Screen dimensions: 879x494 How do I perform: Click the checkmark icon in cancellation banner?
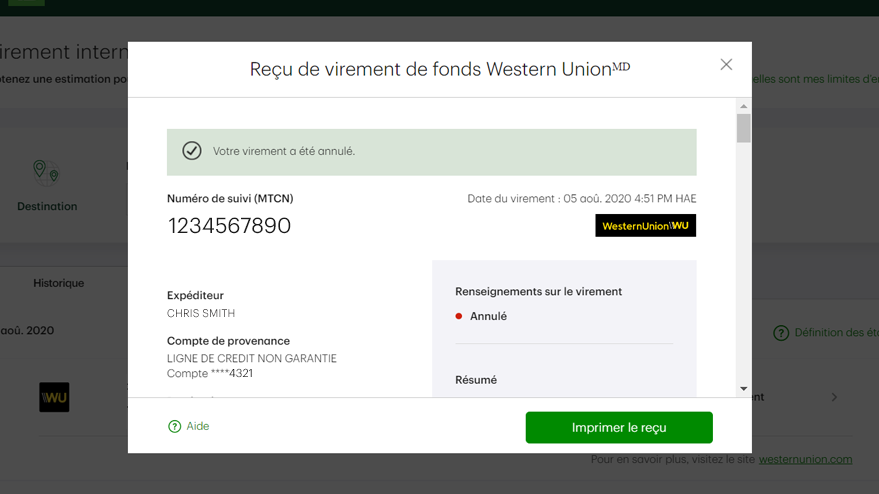point(192,151)
